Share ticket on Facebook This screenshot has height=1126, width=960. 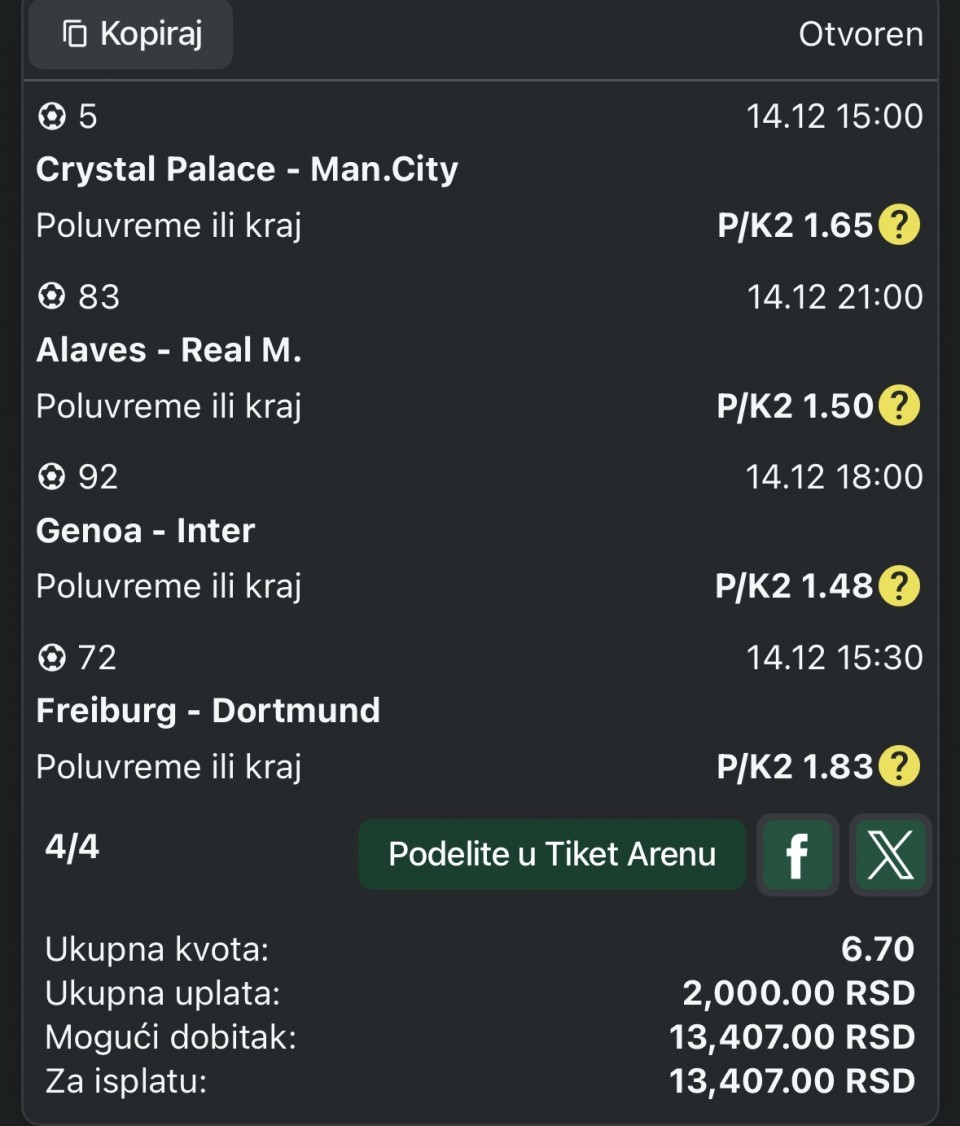(x=797, y=855)
